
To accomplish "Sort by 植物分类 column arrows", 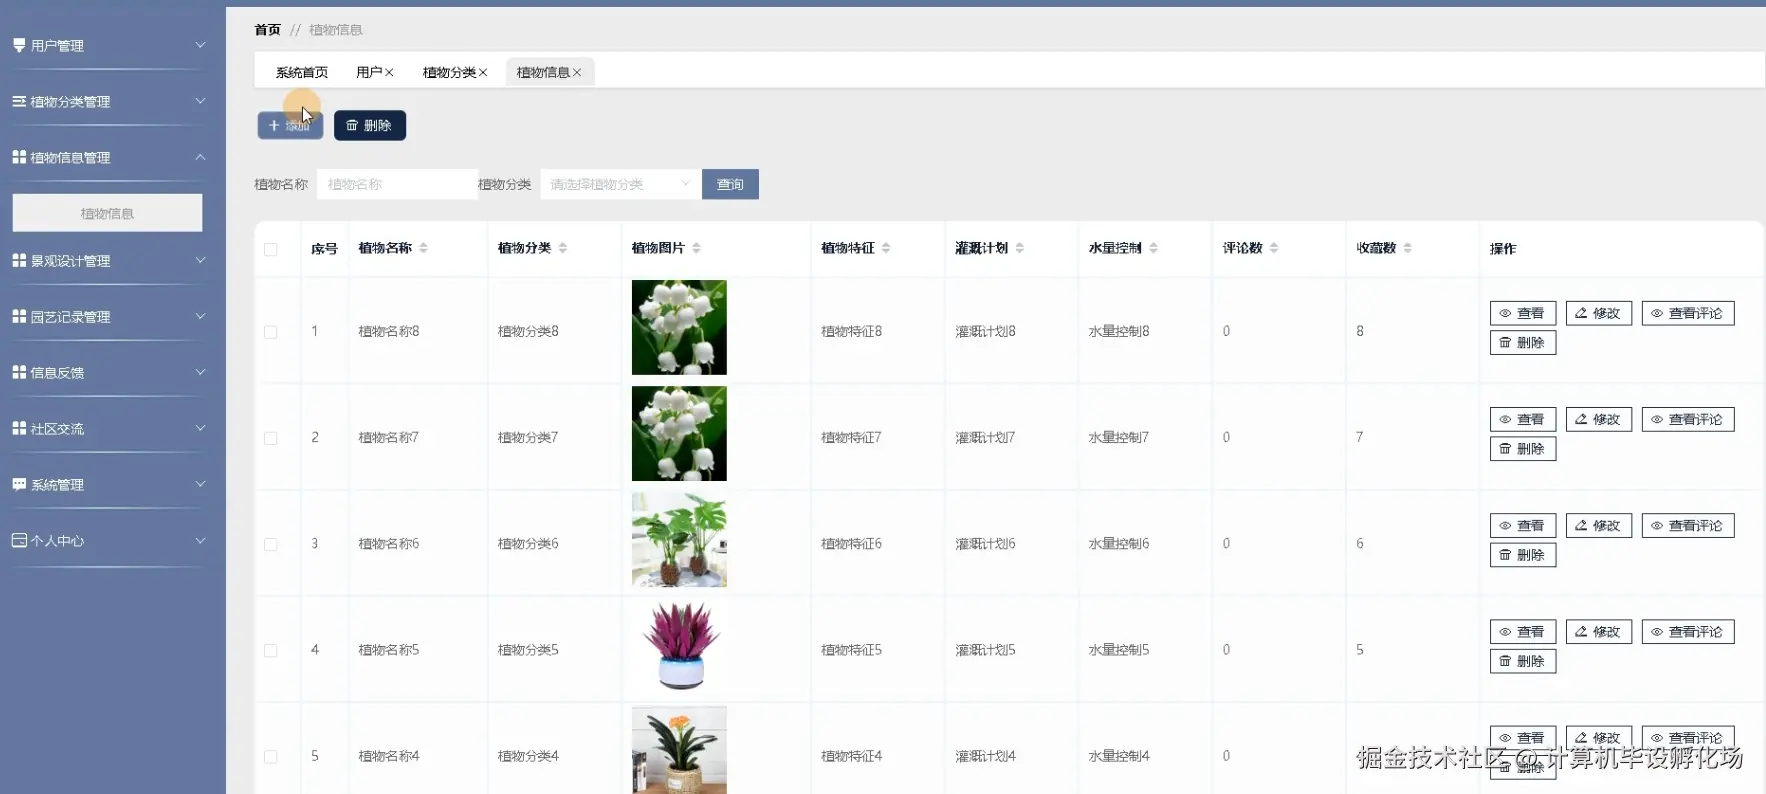I will pos(563,248).
